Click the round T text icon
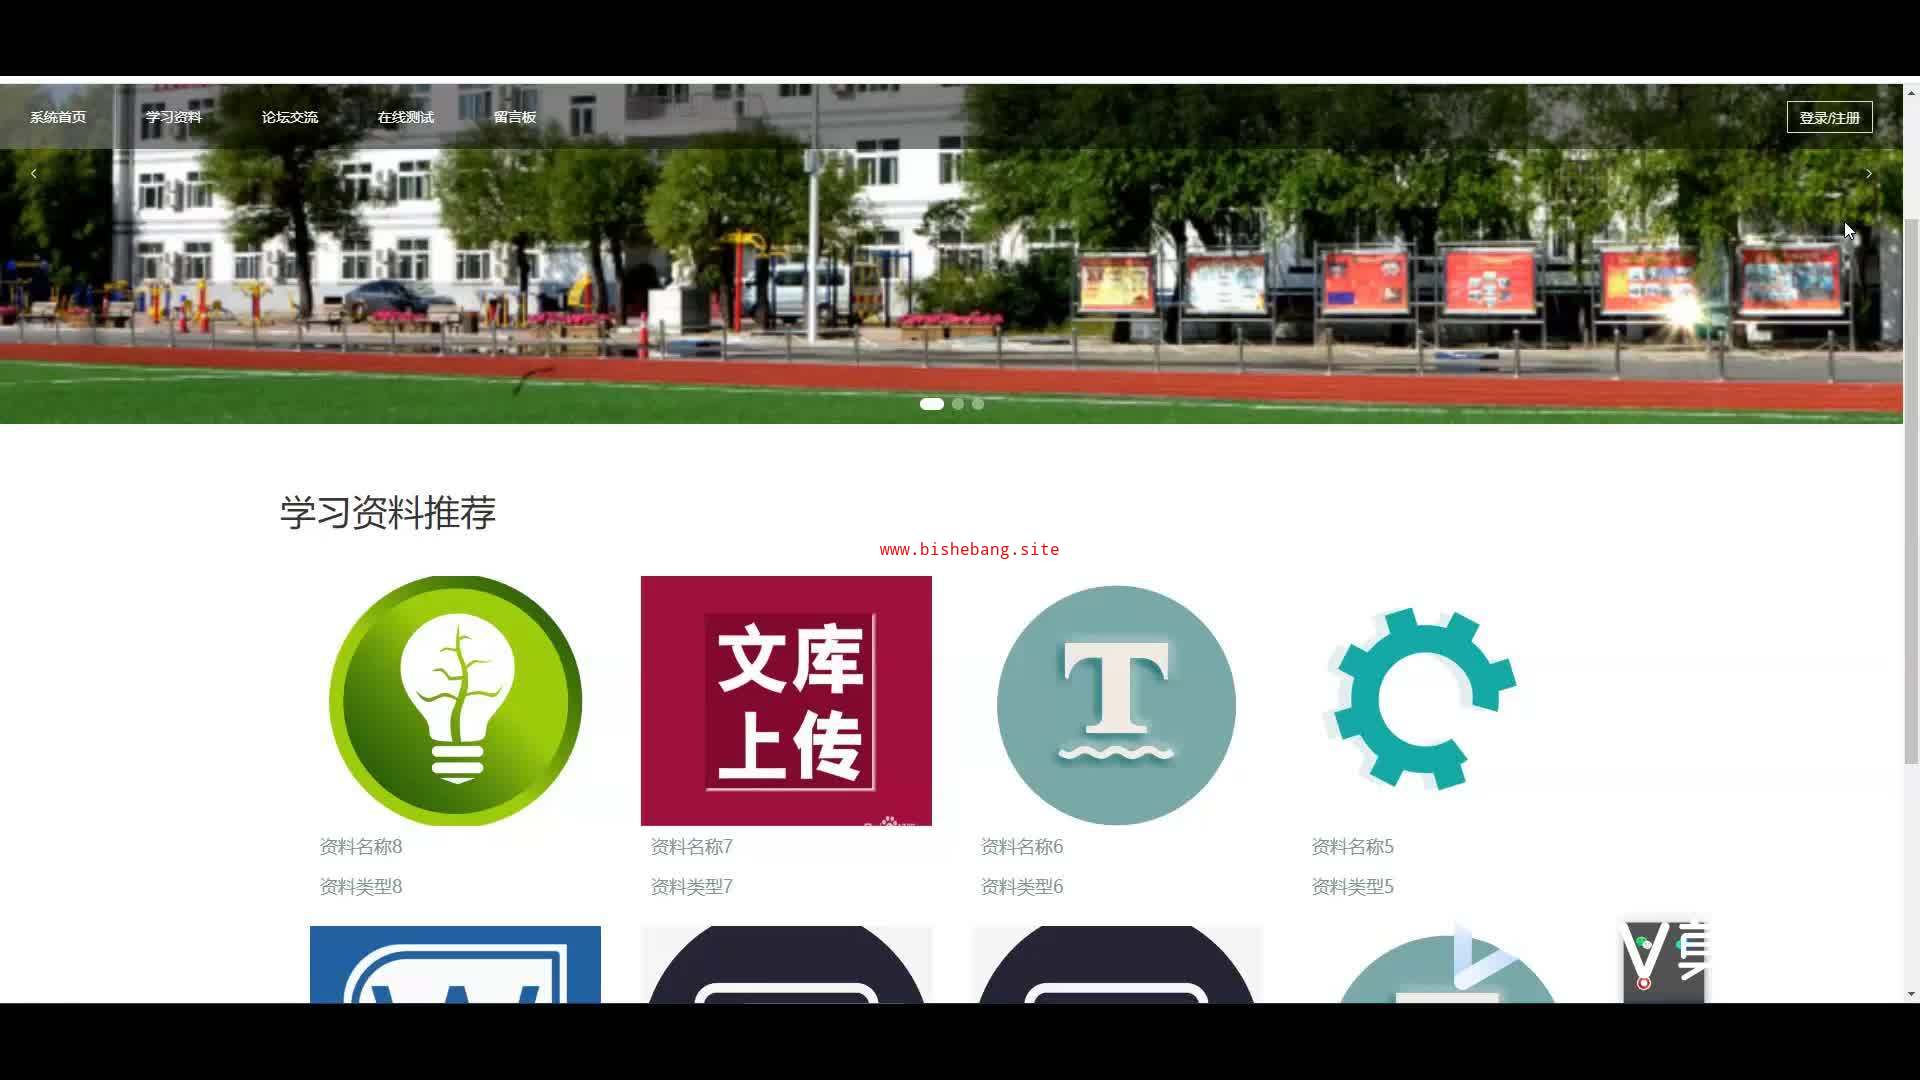The image size is (1920, 1080). (1116, 705)
